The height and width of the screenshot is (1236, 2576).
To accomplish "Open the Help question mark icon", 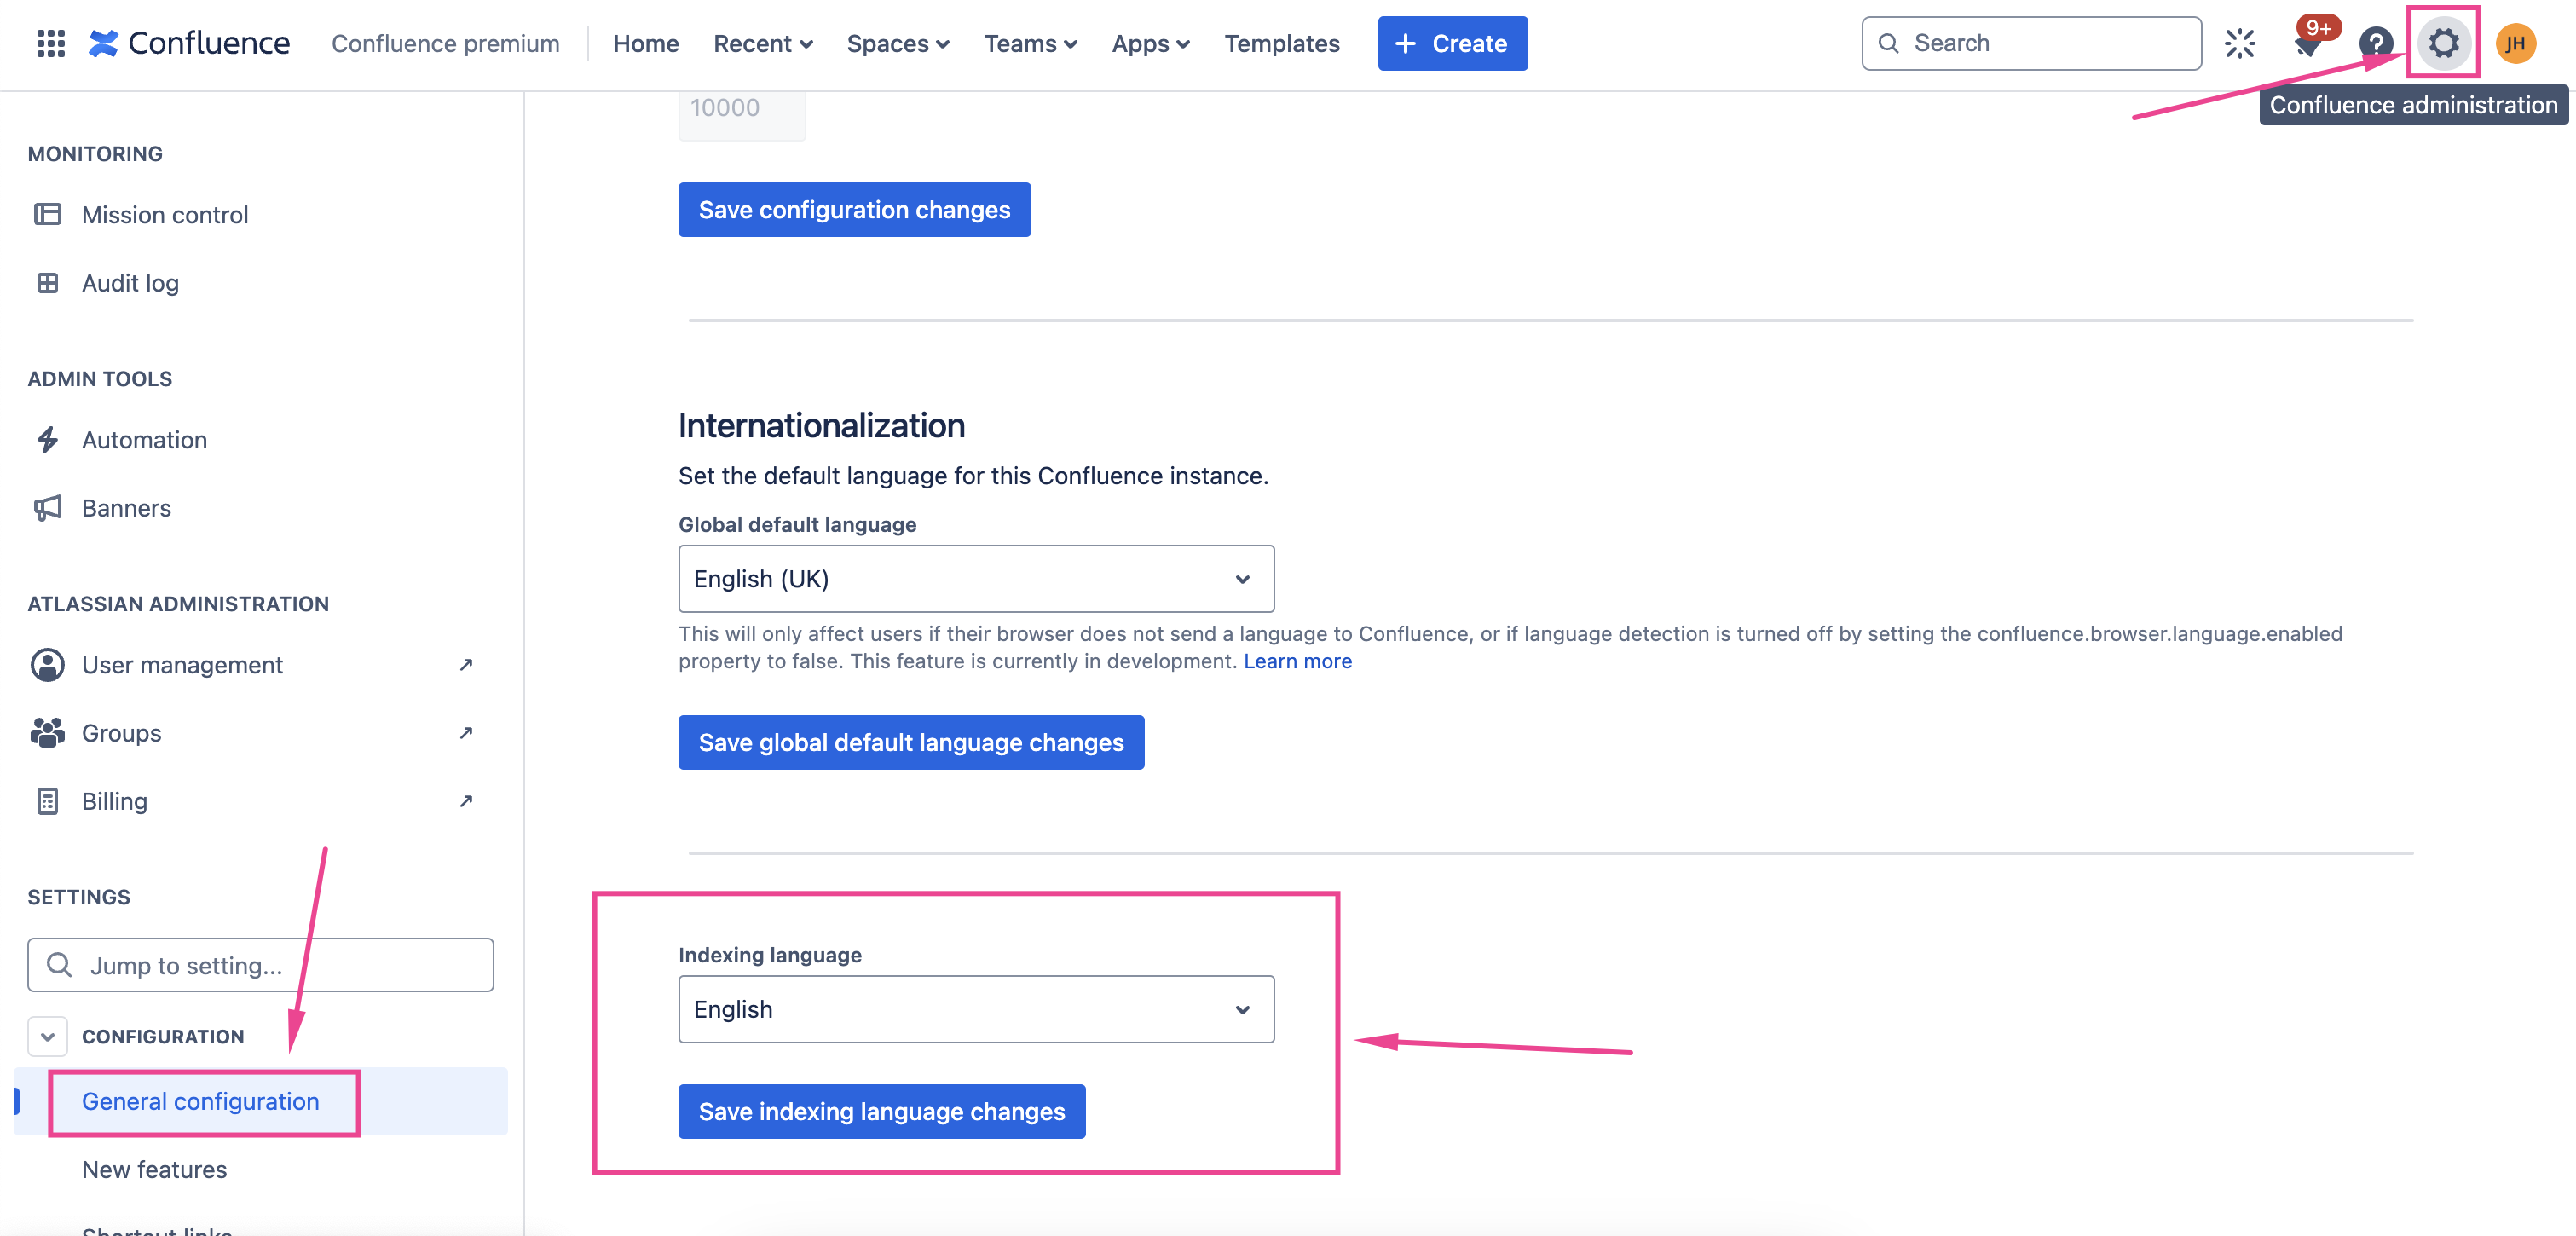I will coord(2375,43).
